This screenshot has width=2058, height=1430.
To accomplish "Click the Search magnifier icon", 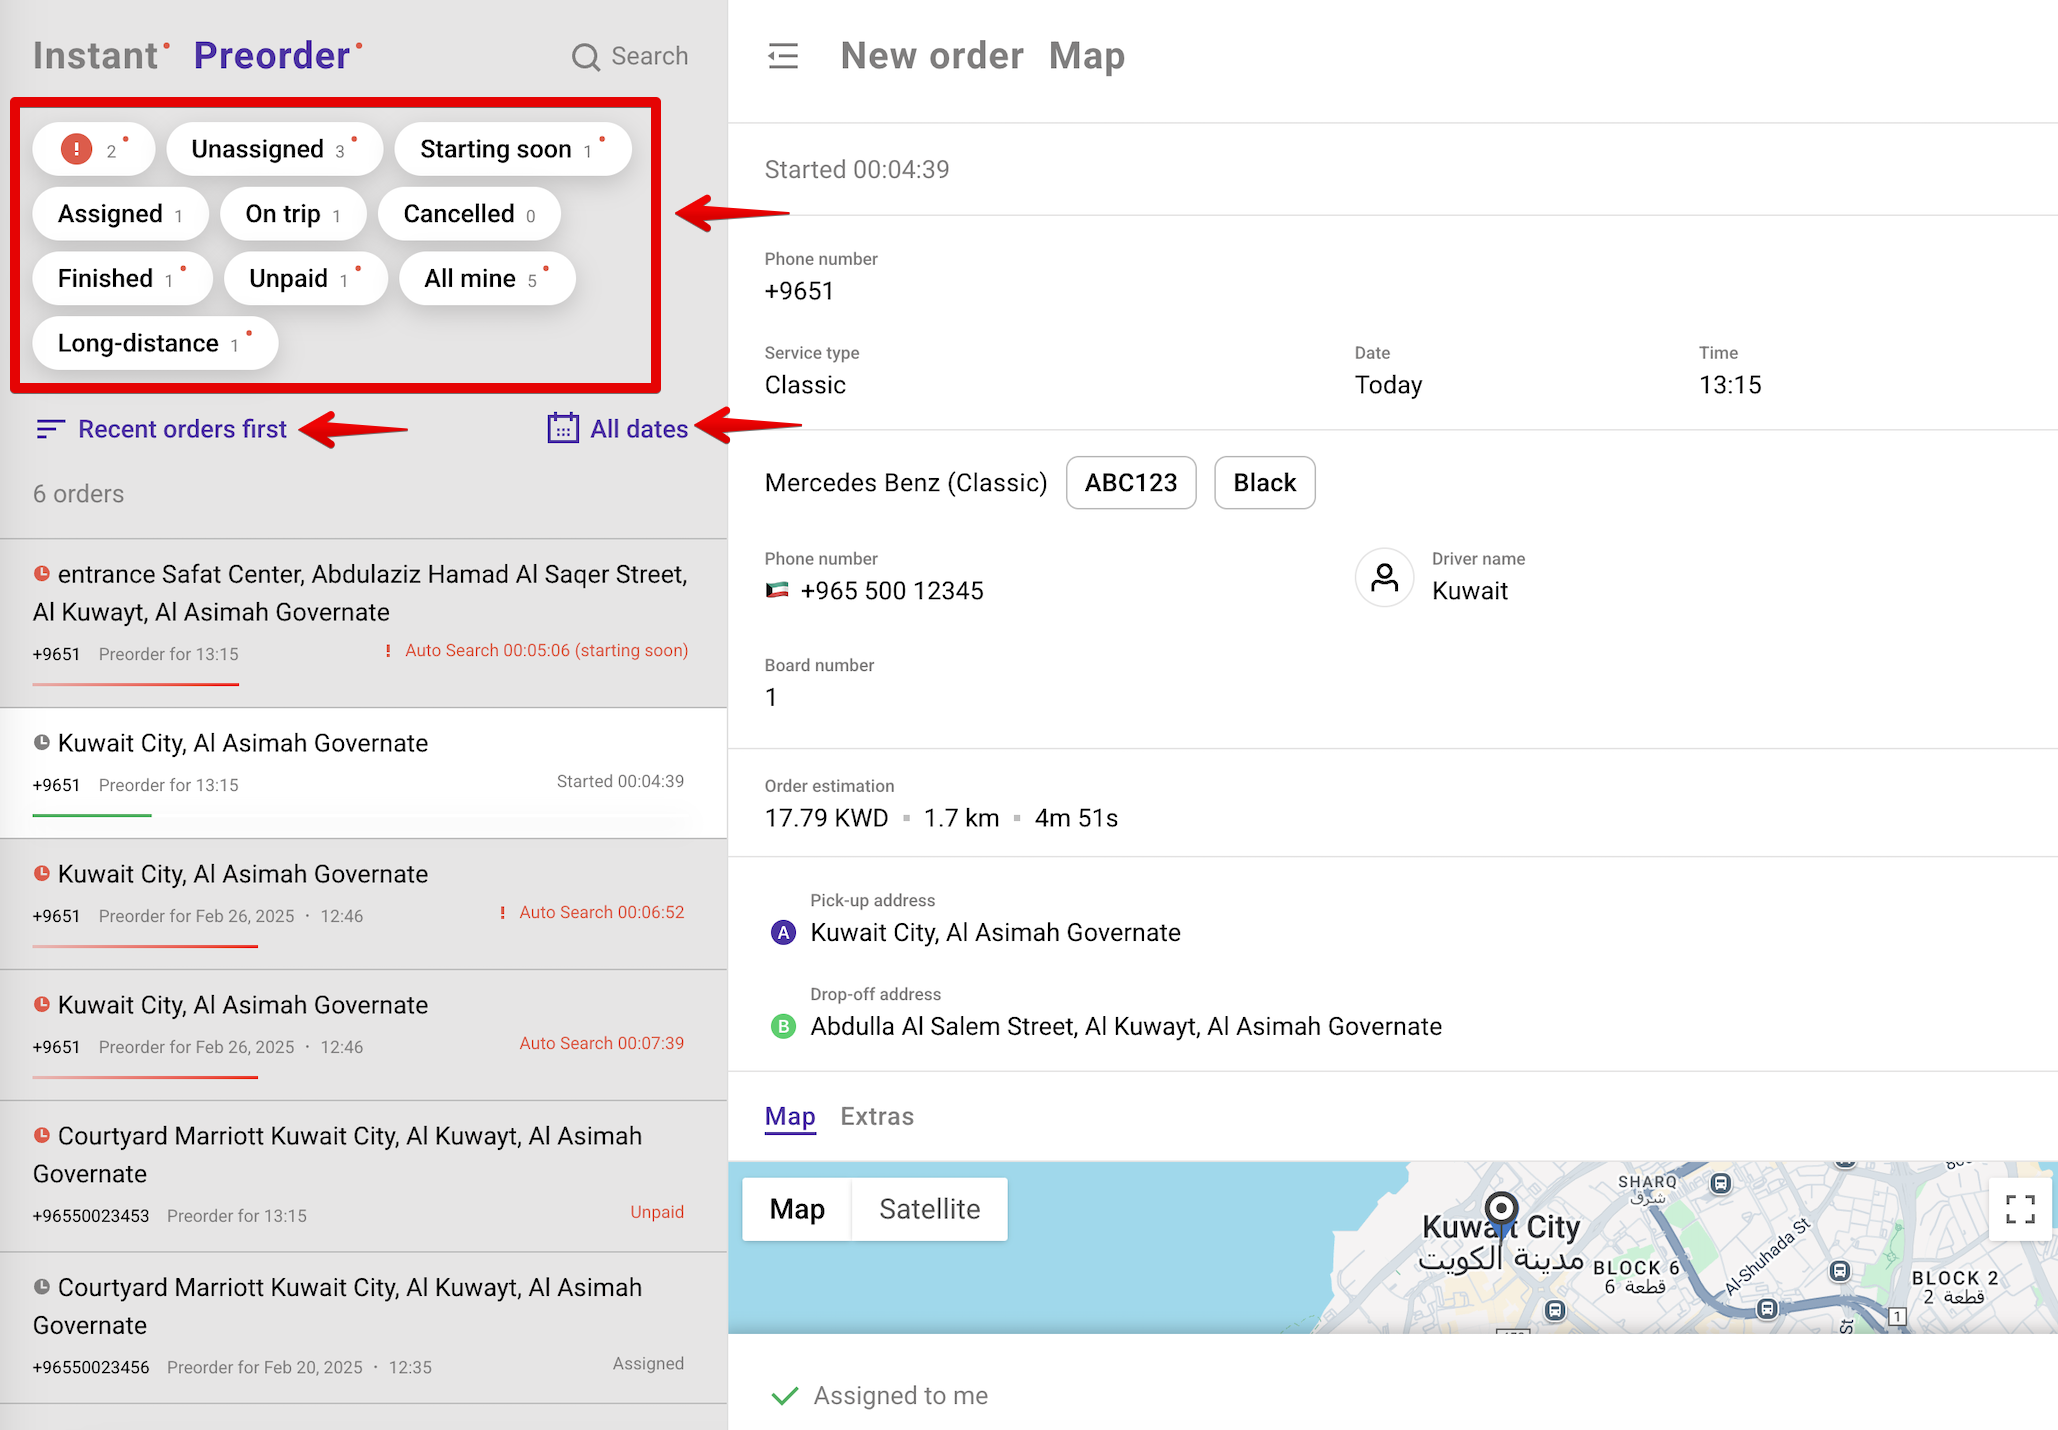I will [x=585, y=57].
